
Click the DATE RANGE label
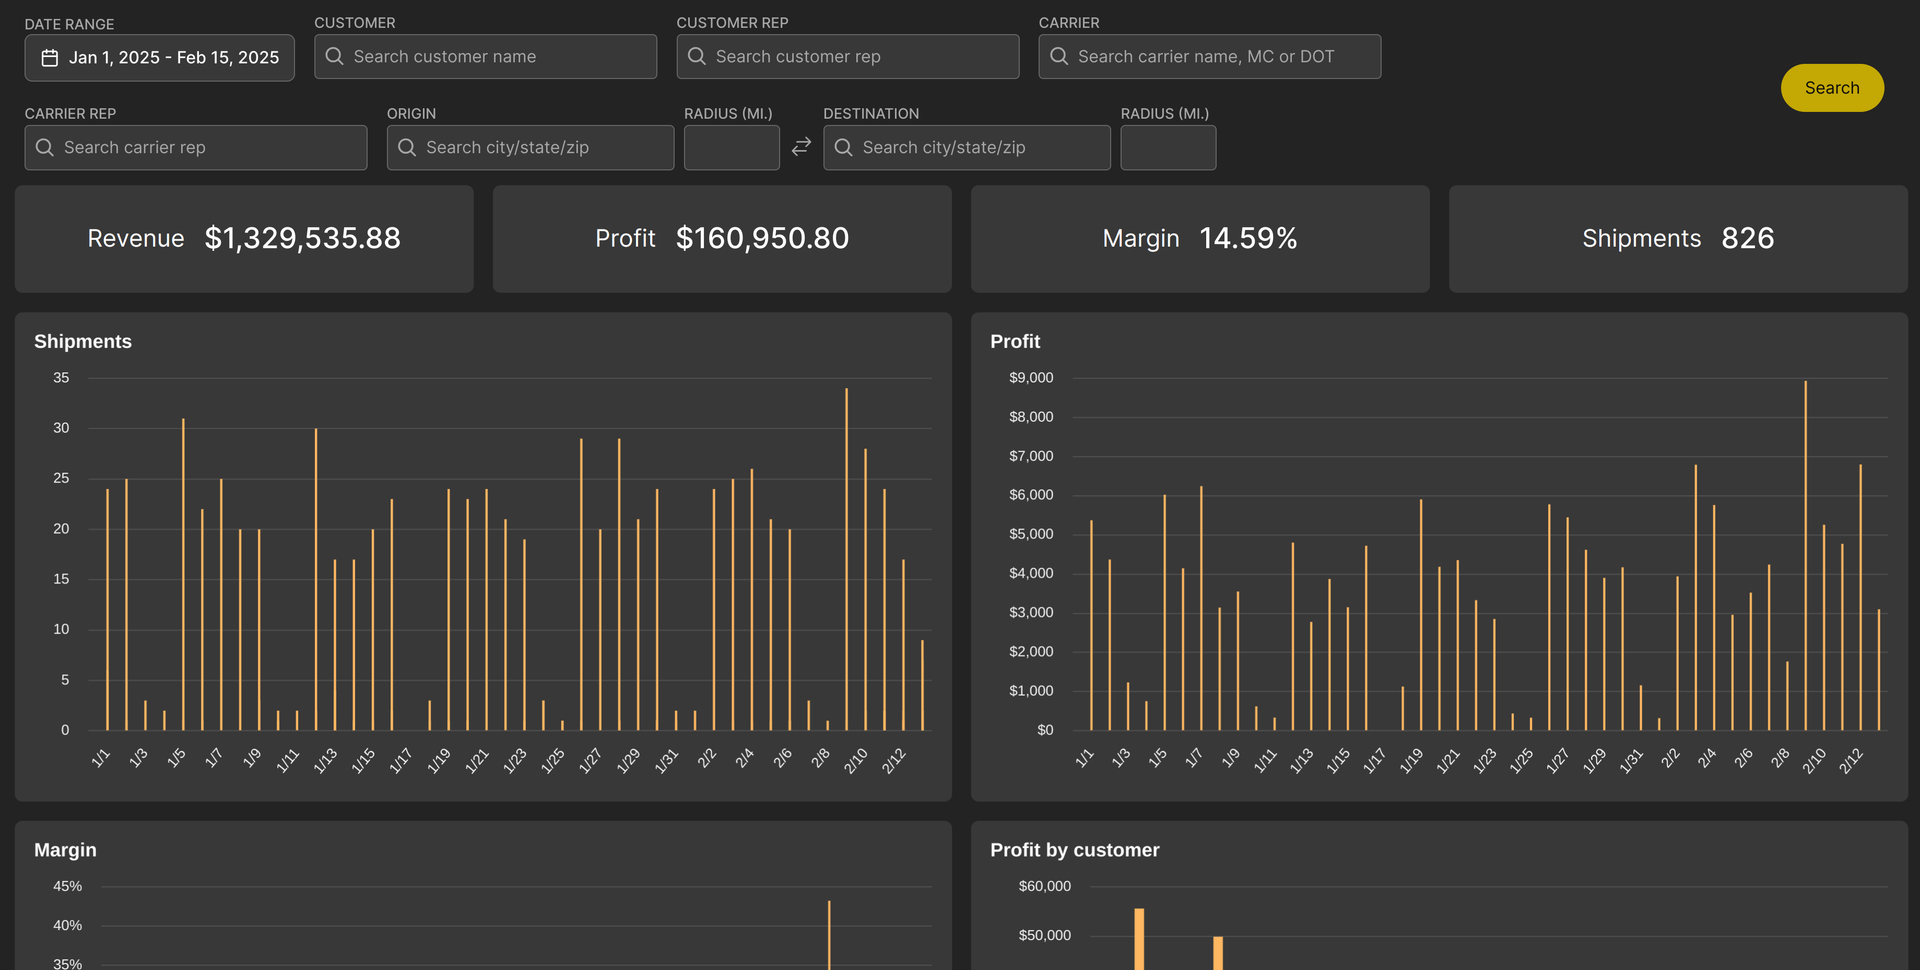tap(69, 24)
